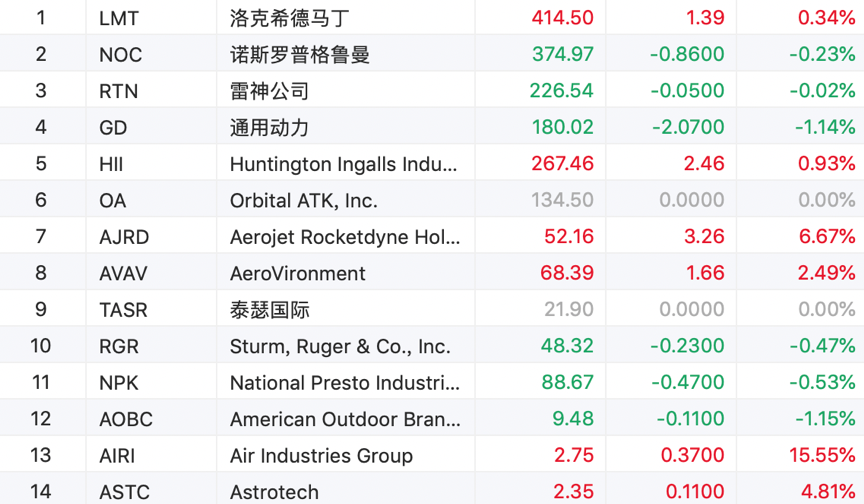Click the GD ticker symbol
The width and height of the screenshot is (864, 504).
click(113, 128)
